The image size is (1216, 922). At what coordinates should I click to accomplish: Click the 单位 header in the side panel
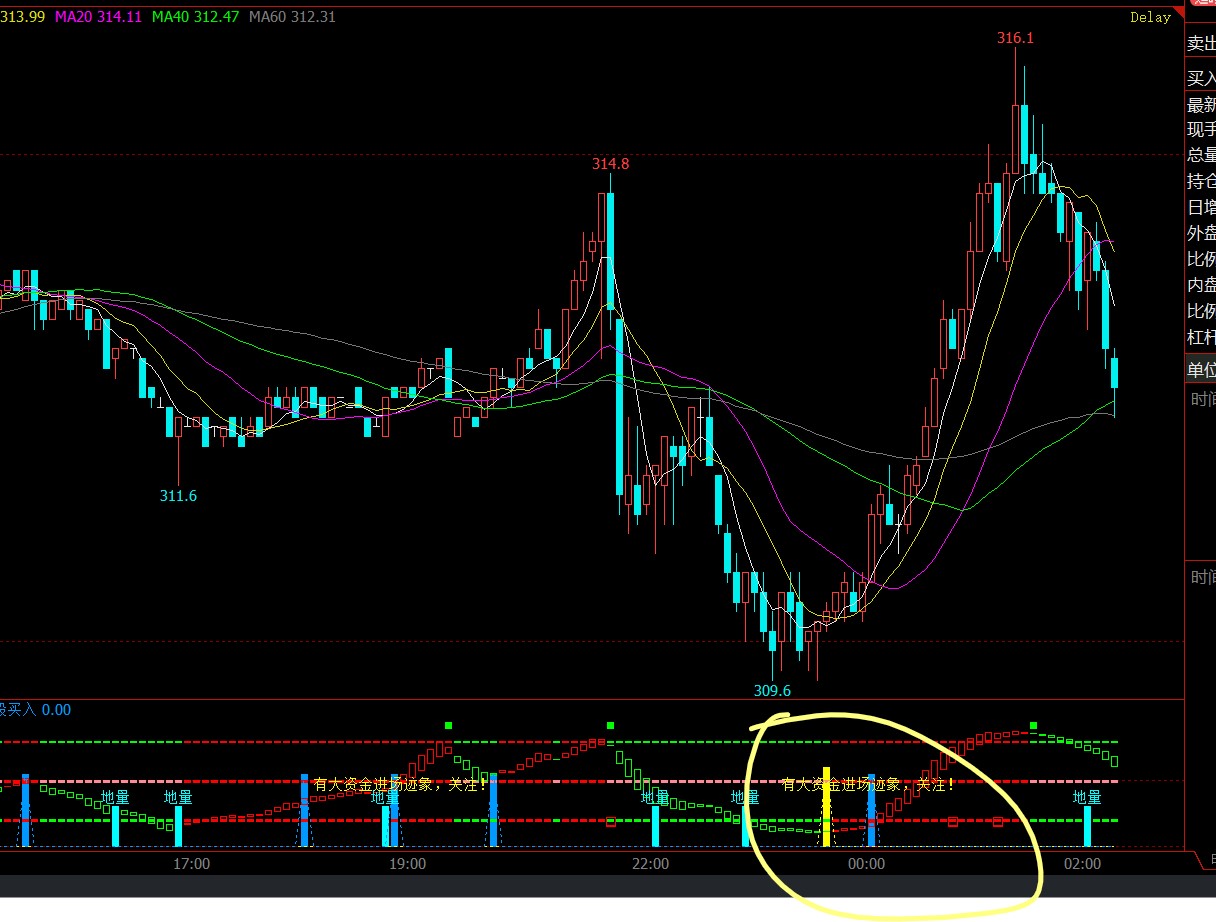click(1201, 370)
